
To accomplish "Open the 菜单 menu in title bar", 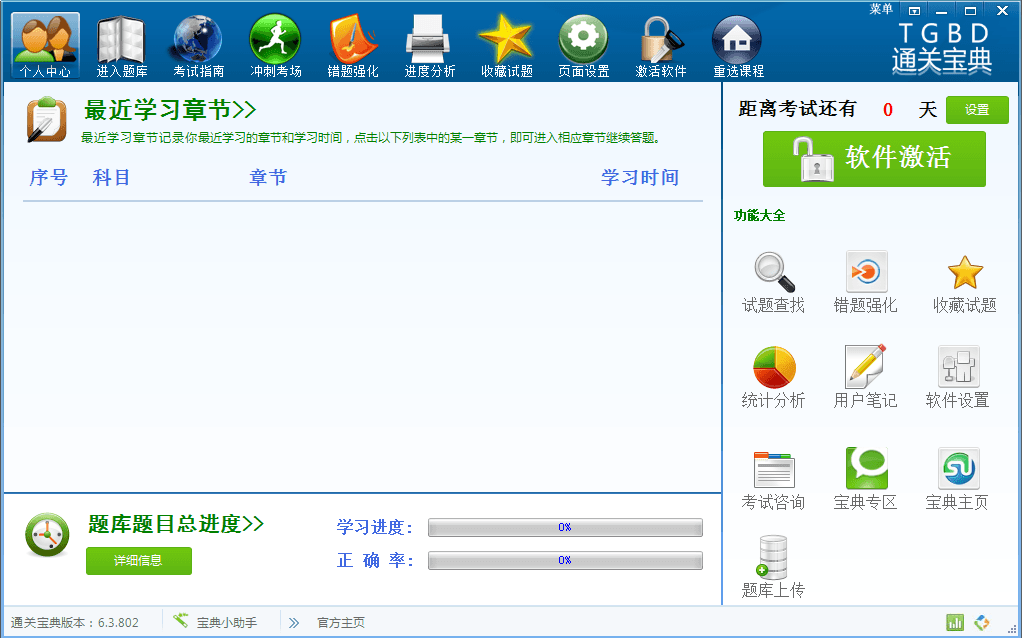I will coord(880,9).
